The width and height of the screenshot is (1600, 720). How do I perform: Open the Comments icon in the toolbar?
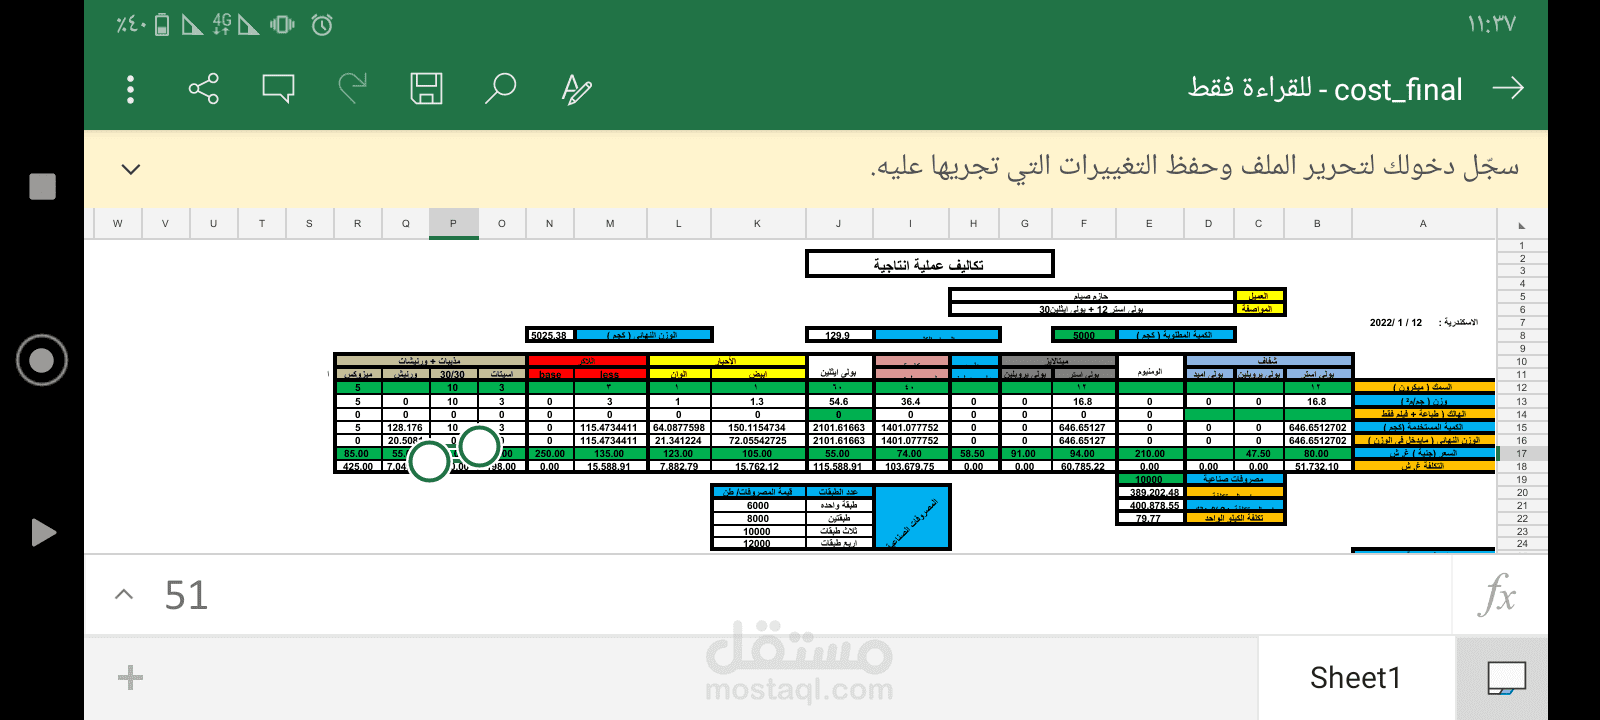pyautogui.click(x=278, y=89)
